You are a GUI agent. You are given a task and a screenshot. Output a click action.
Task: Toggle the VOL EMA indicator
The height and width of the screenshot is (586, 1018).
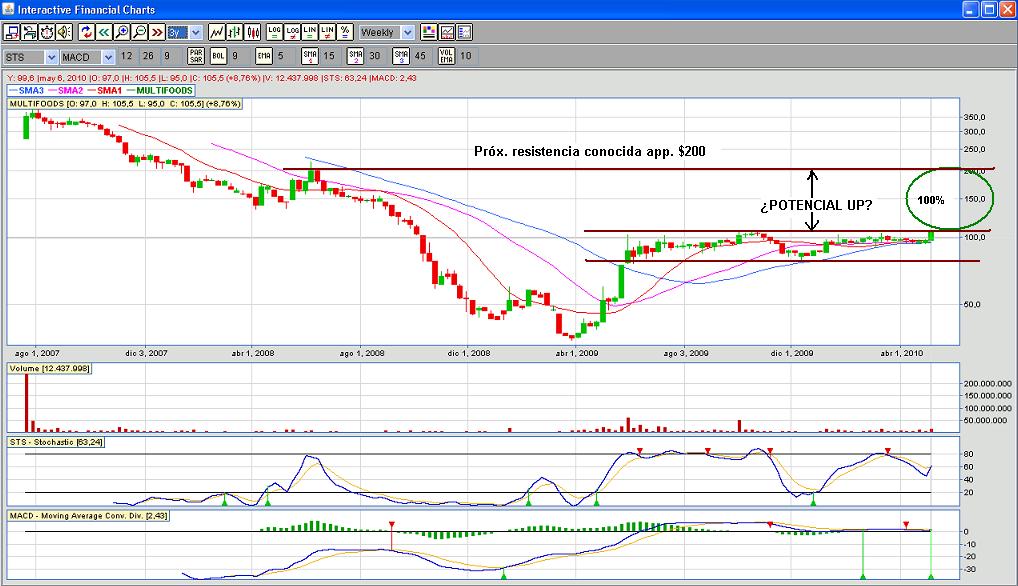coord(447,56)
